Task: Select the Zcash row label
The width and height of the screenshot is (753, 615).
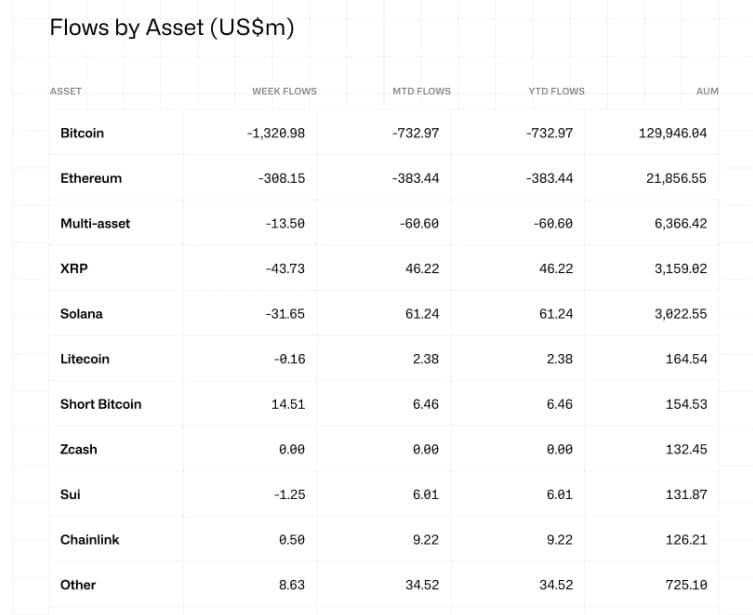Action: [79, 449]
